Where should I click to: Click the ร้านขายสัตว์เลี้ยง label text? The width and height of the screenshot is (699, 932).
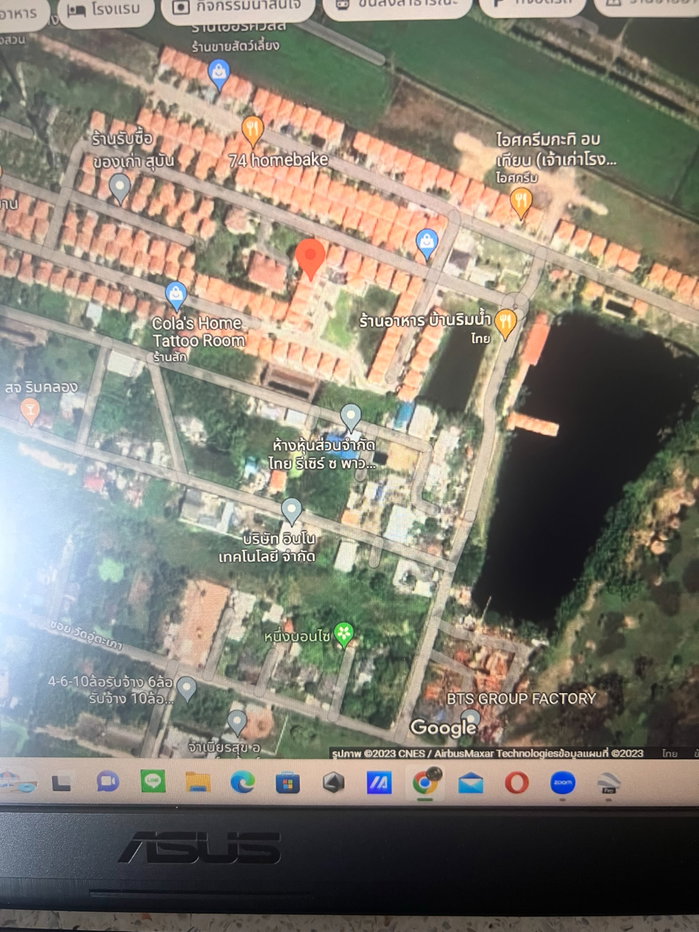tap(235, 46)
